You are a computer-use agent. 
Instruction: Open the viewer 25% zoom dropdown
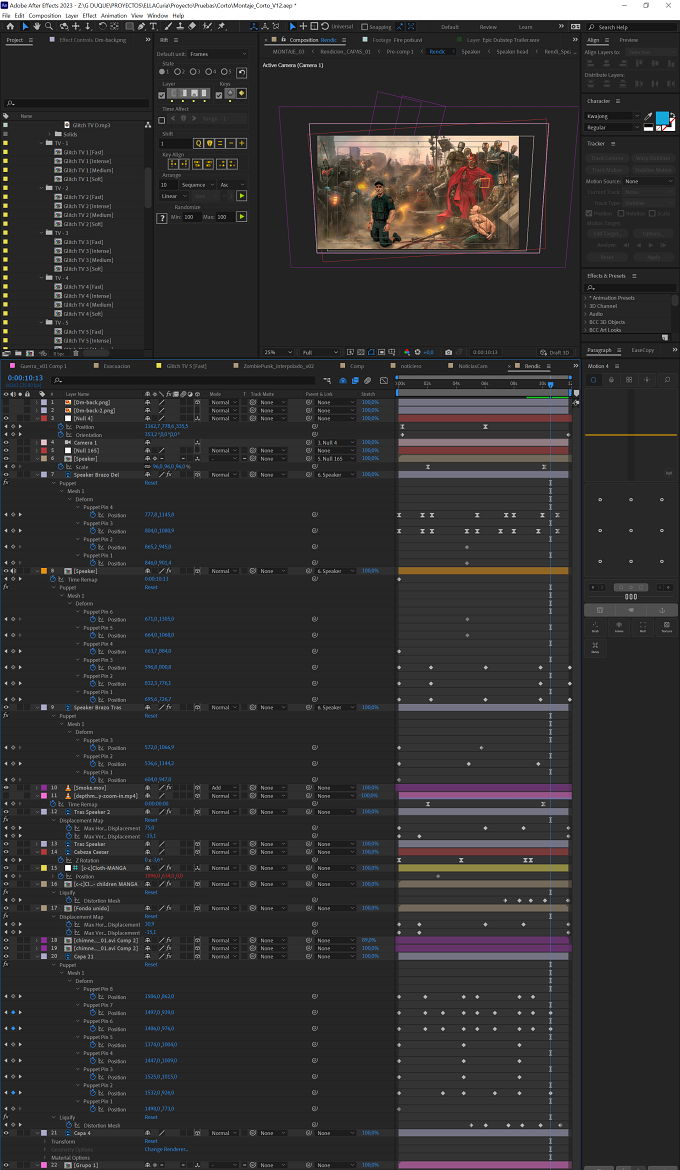pyautogui.click(x=278, y=352)
